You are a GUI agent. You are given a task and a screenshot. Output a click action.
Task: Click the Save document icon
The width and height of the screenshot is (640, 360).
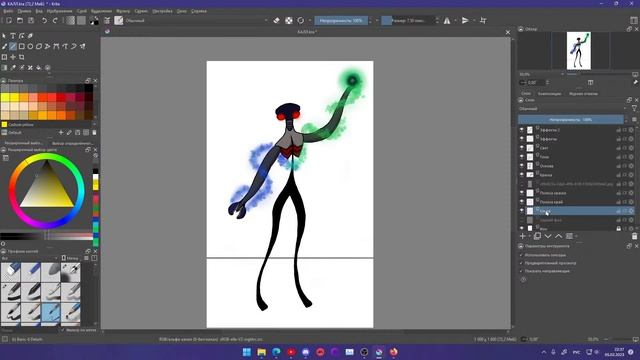(31, 20)
